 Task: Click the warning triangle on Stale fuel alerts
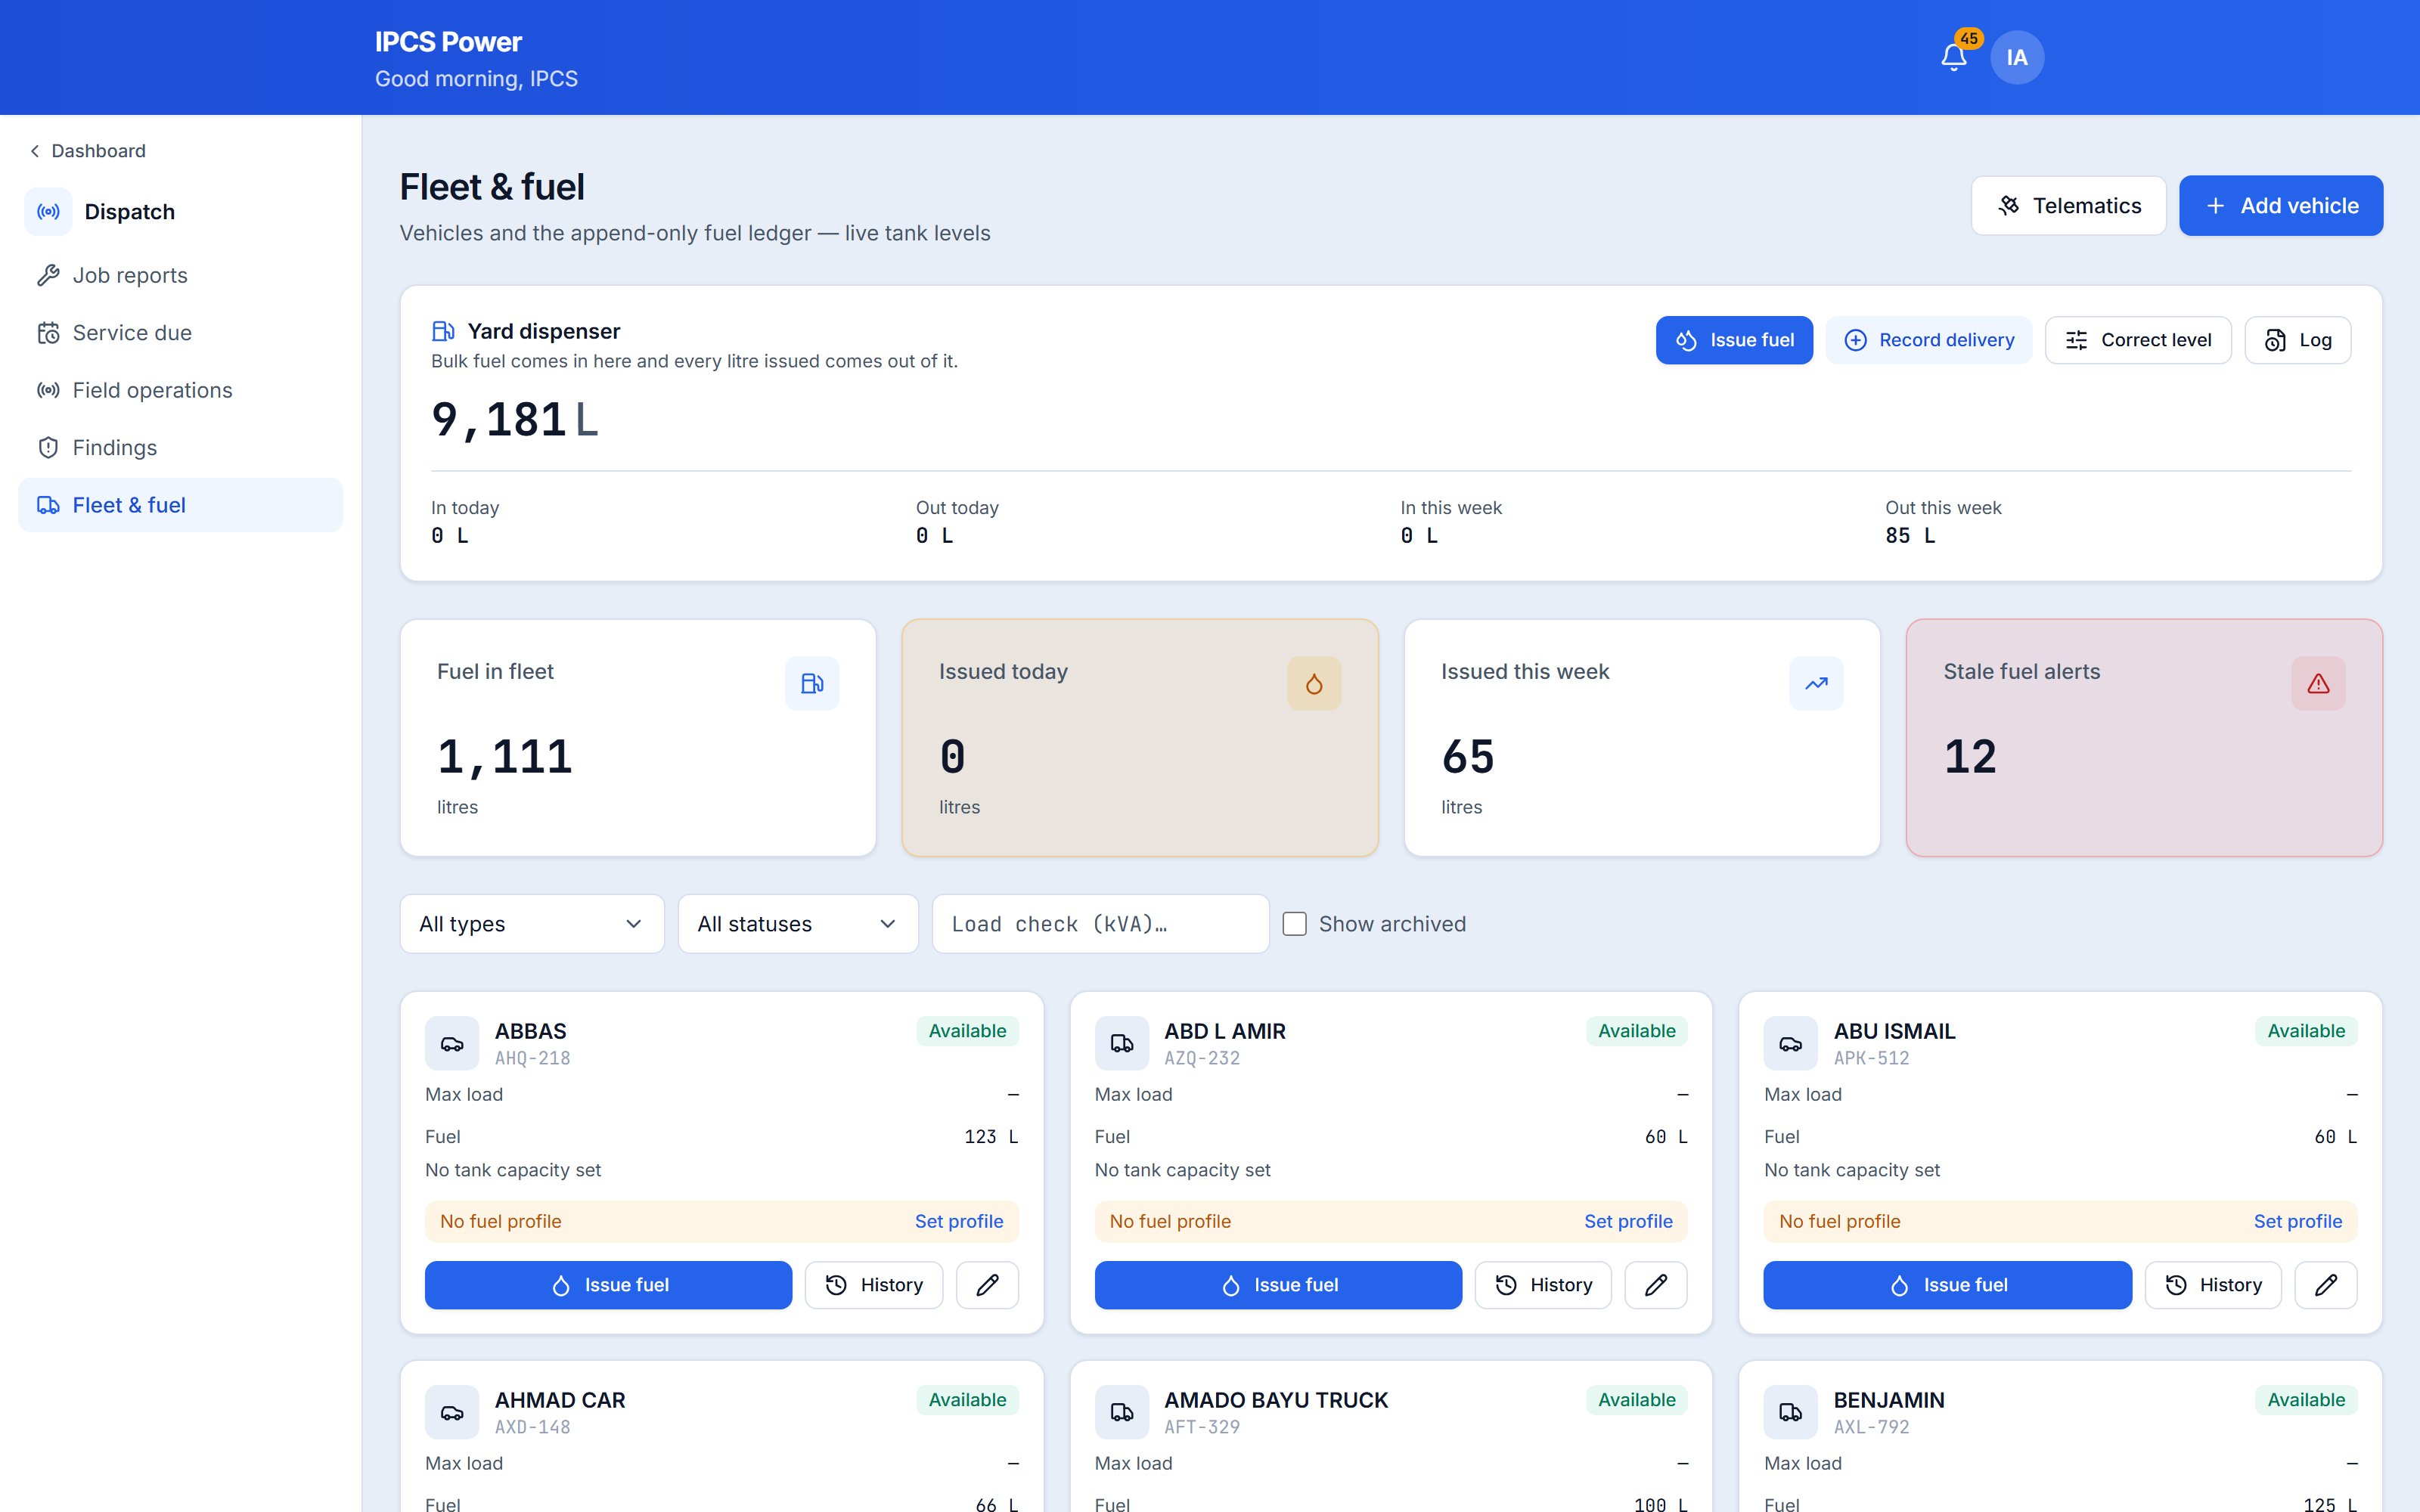(2317, 683)
